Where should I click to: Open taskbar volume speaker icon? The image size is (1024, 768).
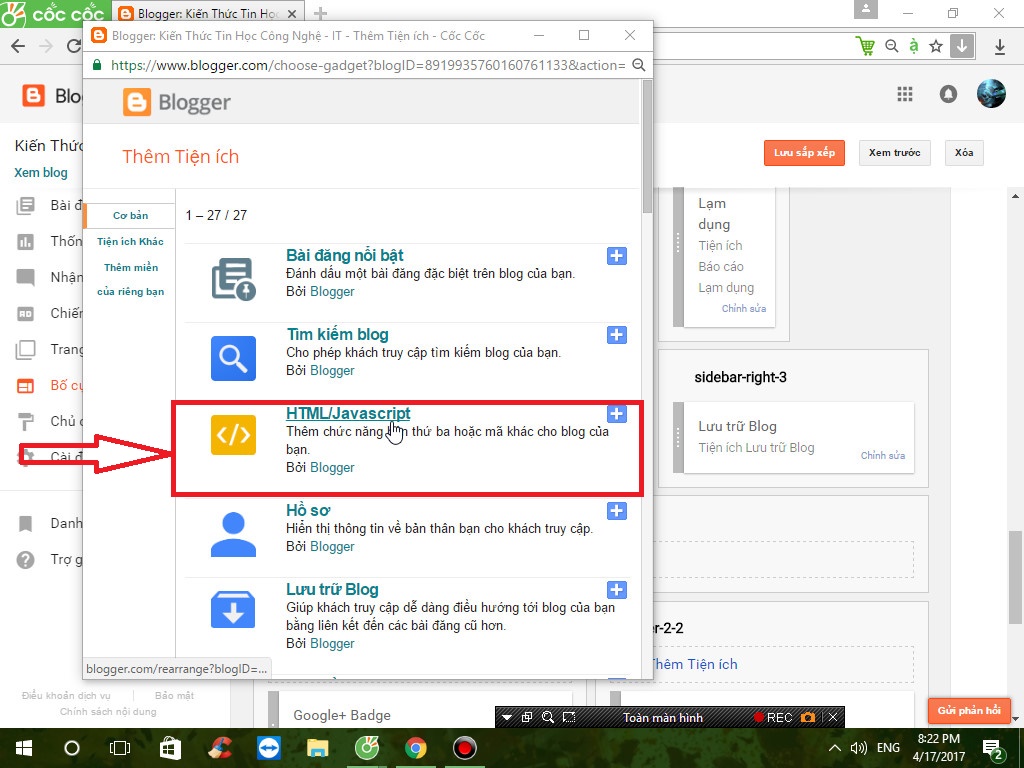[x=858, y=748]
